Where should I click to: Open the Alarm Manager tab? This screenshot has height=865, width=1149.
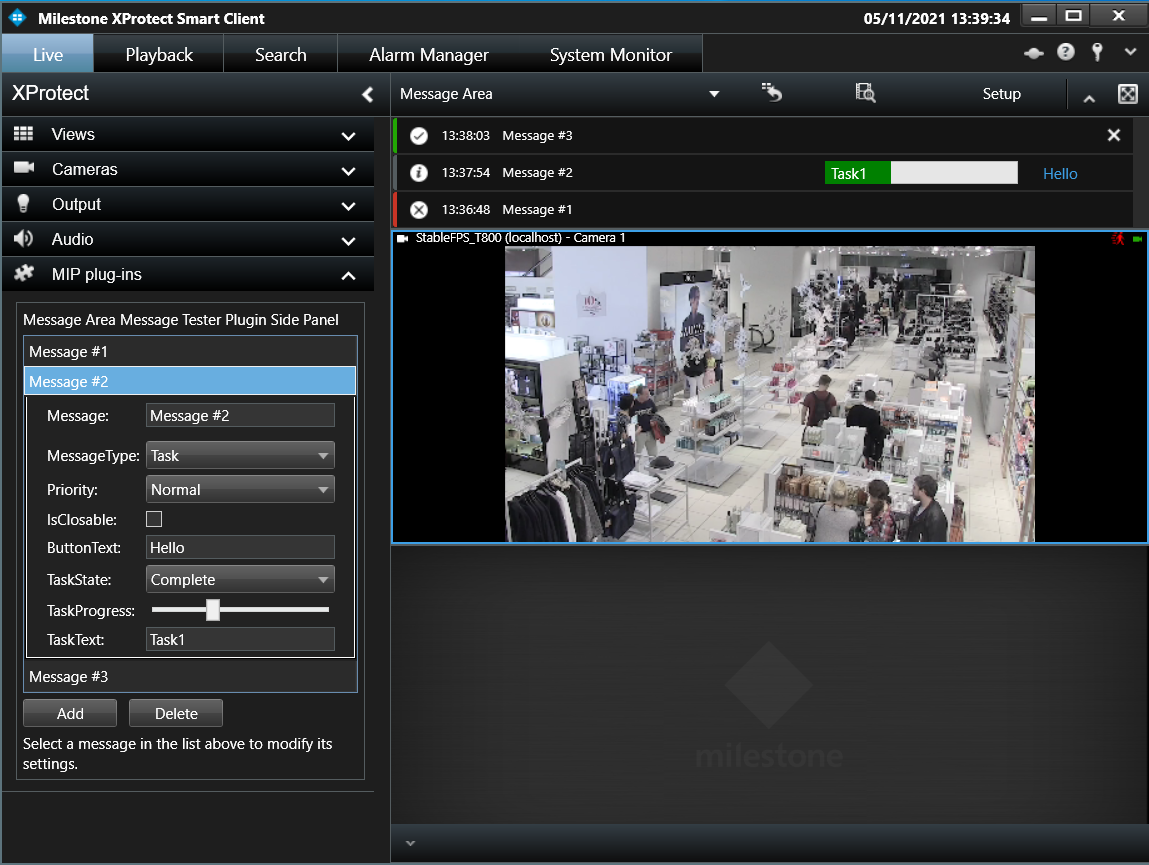click(x=429, y=54)
